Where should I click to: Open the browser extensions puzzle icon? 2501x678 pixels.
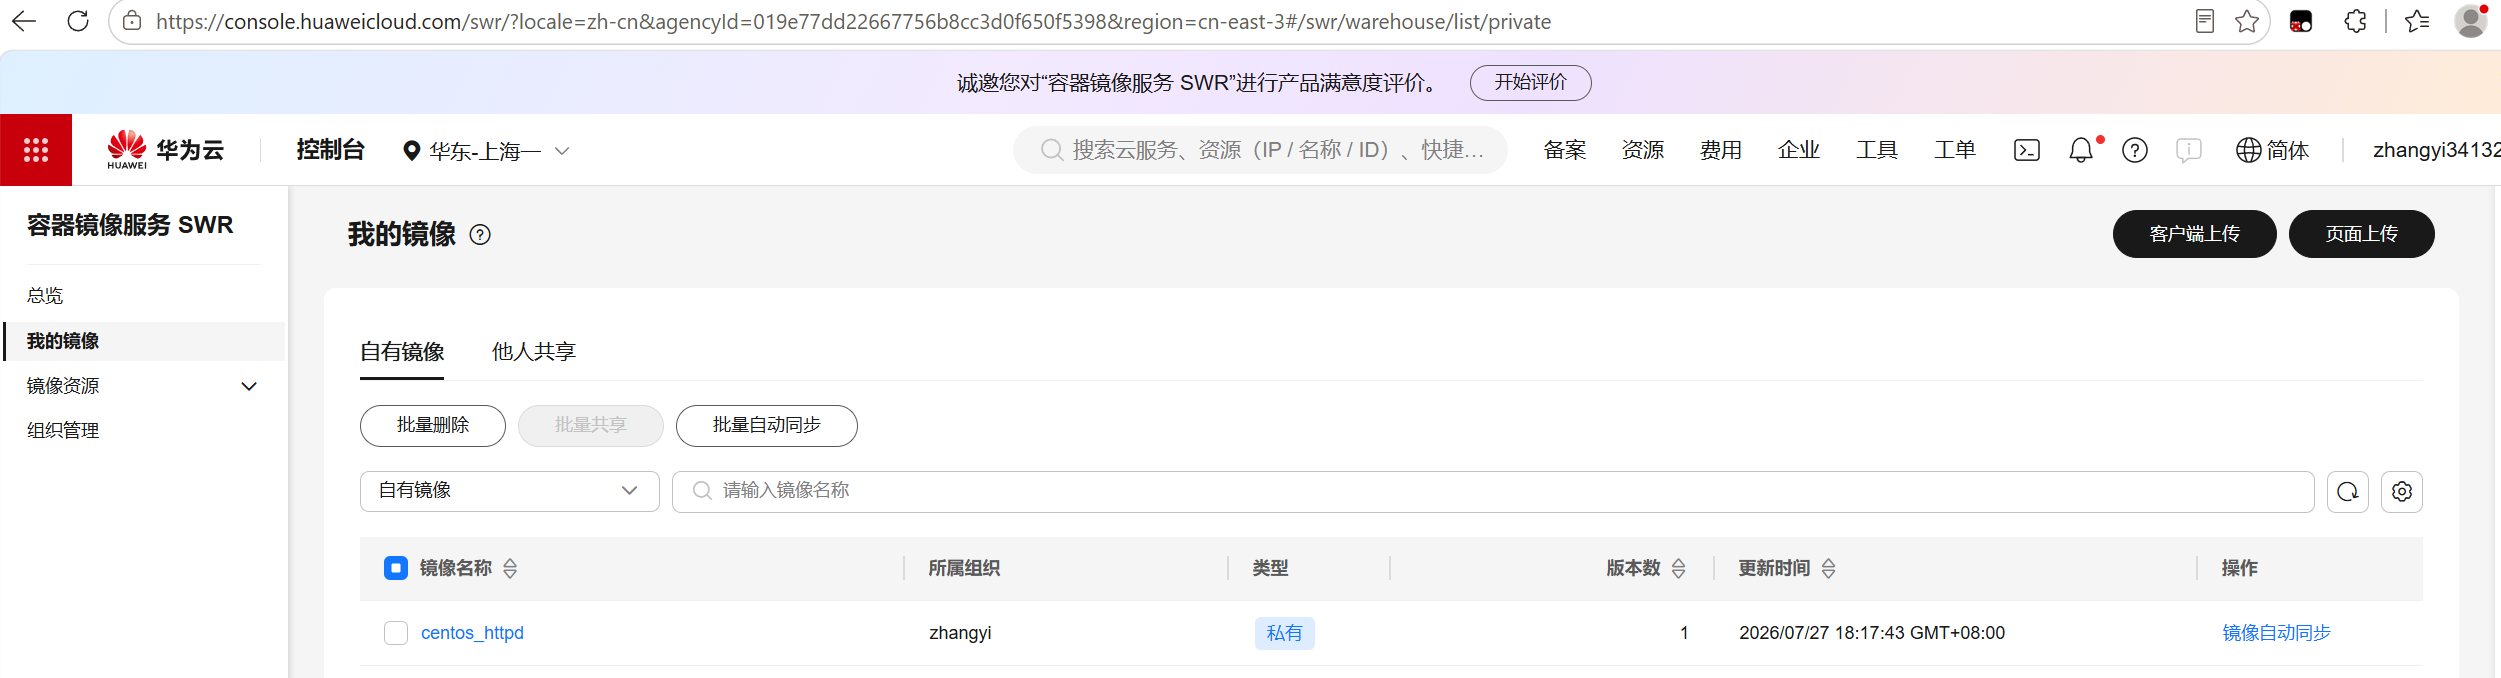coord(2356,21)
